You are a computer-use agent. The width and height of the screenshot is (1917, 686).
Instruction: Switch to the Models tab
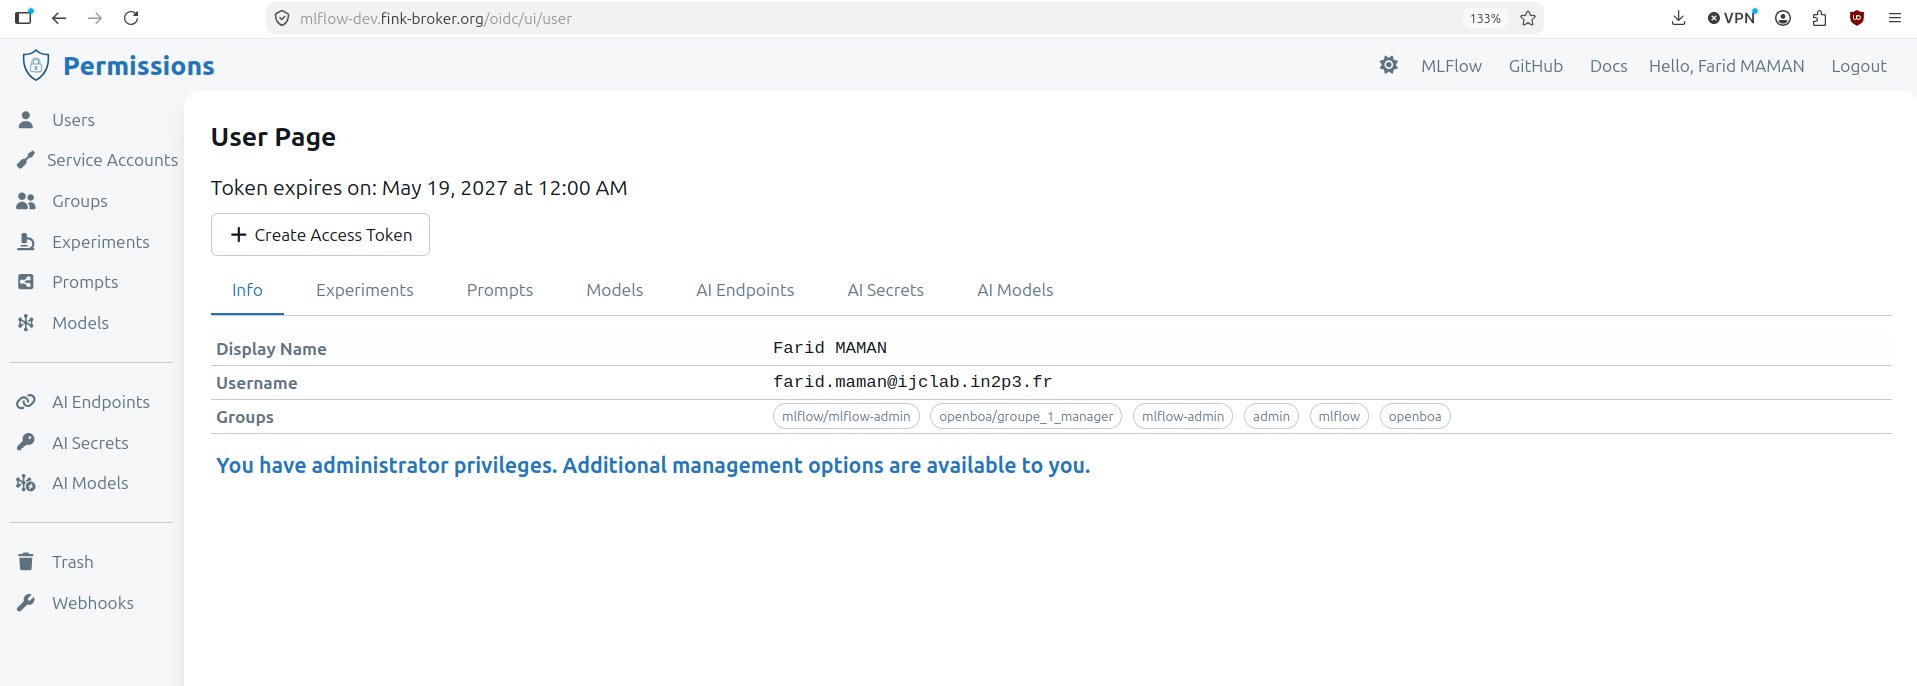pyautogui.click(x=615, y=290)
